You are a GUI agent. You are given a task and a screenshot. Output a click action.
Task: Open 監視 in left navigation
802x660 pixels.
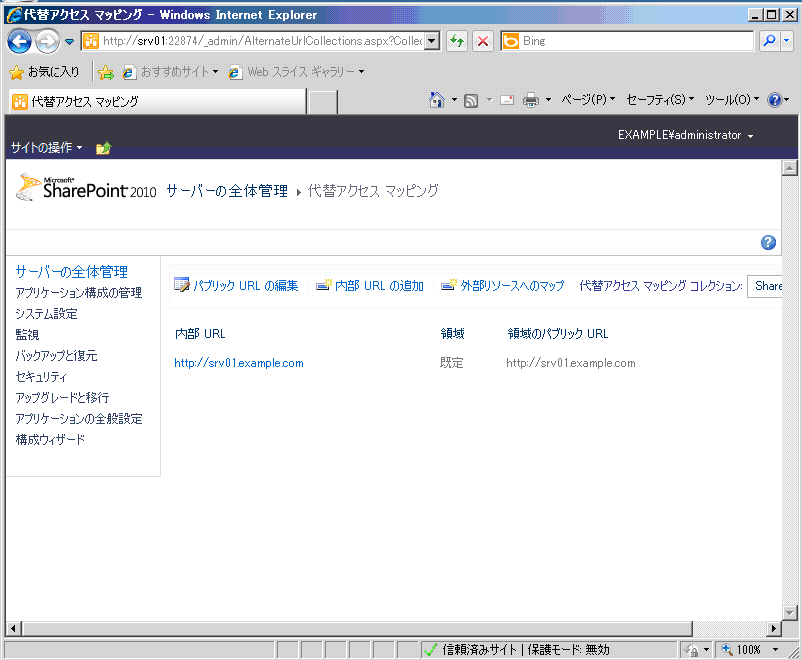click(x=27, y=335)
